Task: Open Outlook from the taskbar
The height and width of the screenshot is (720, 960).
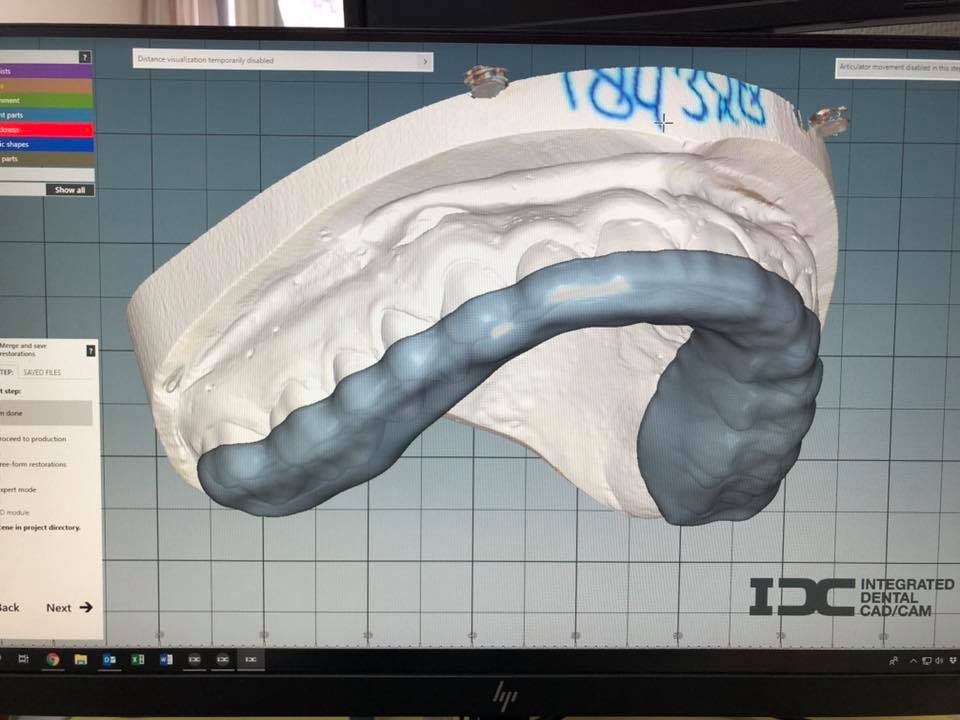Action: 110,660
